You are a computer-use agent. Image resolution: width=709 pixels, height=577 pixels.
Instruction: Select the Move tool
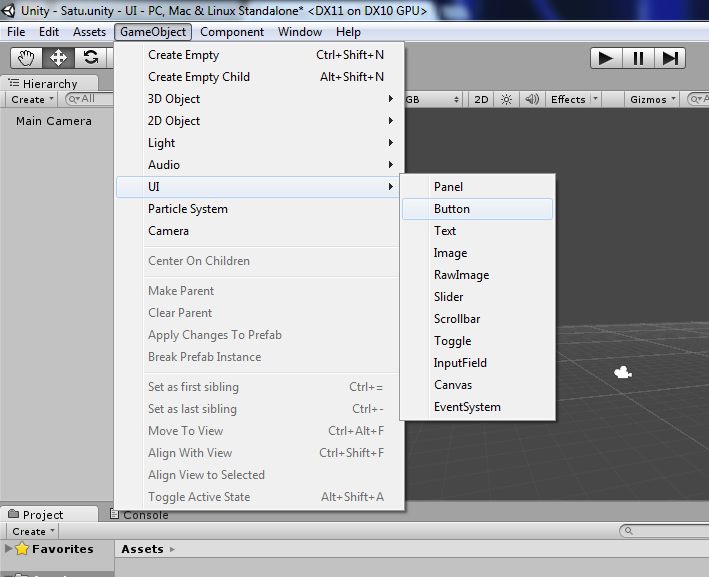pyautogui.click(x=58, y=58)
